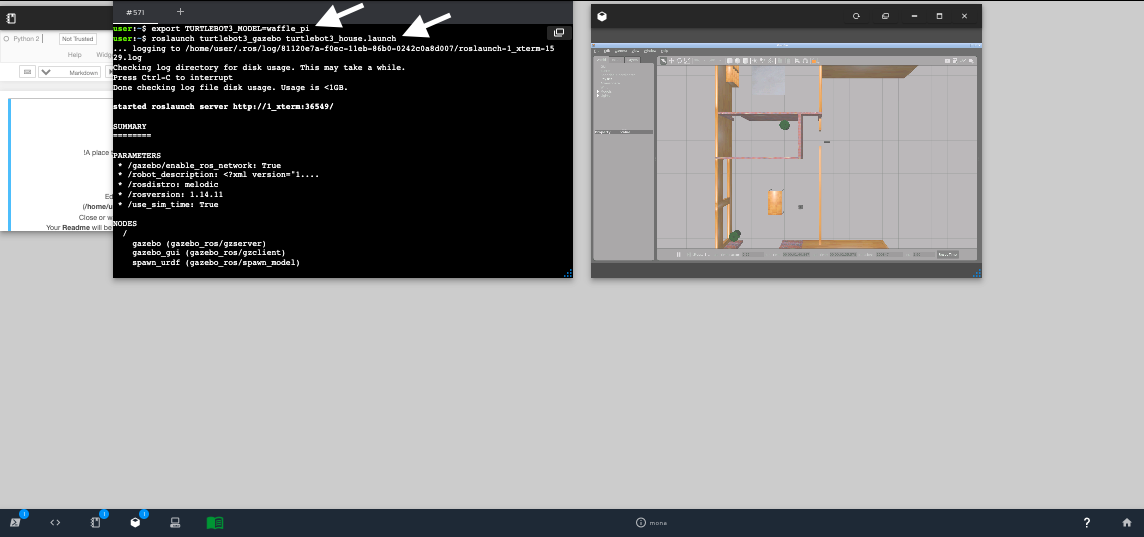Image resolution: width=1144 pixels, height=537 pixels.
Task: Click the Gazebo sim time field
Action: point(796,255)
